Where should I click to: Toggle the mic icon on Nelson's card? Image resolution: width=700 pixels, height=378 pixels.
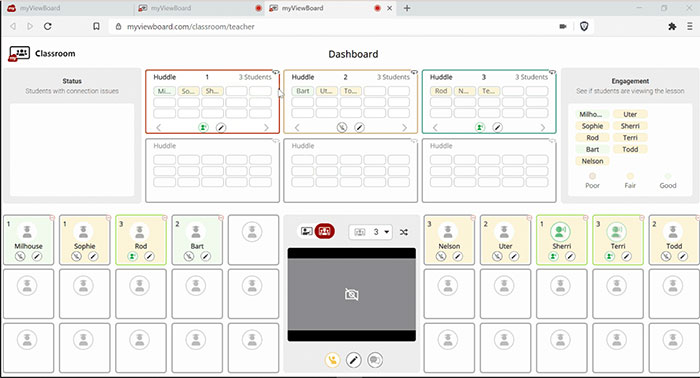441,256
